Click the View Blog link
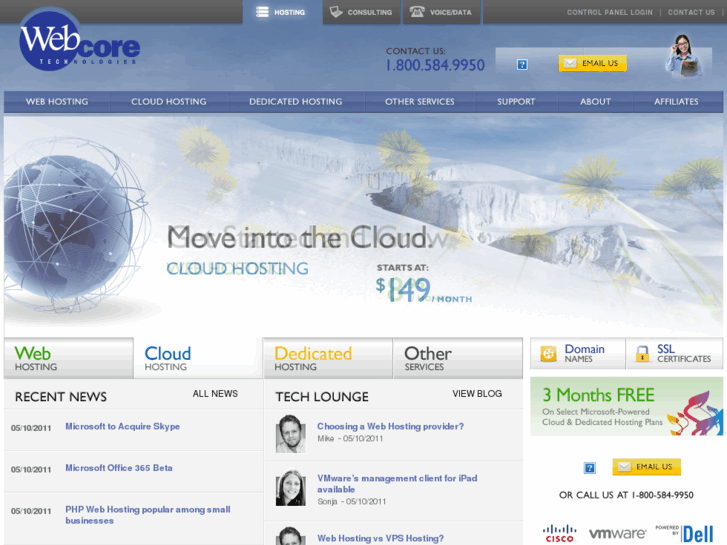The image size is (727, 545). pos(477,394)
